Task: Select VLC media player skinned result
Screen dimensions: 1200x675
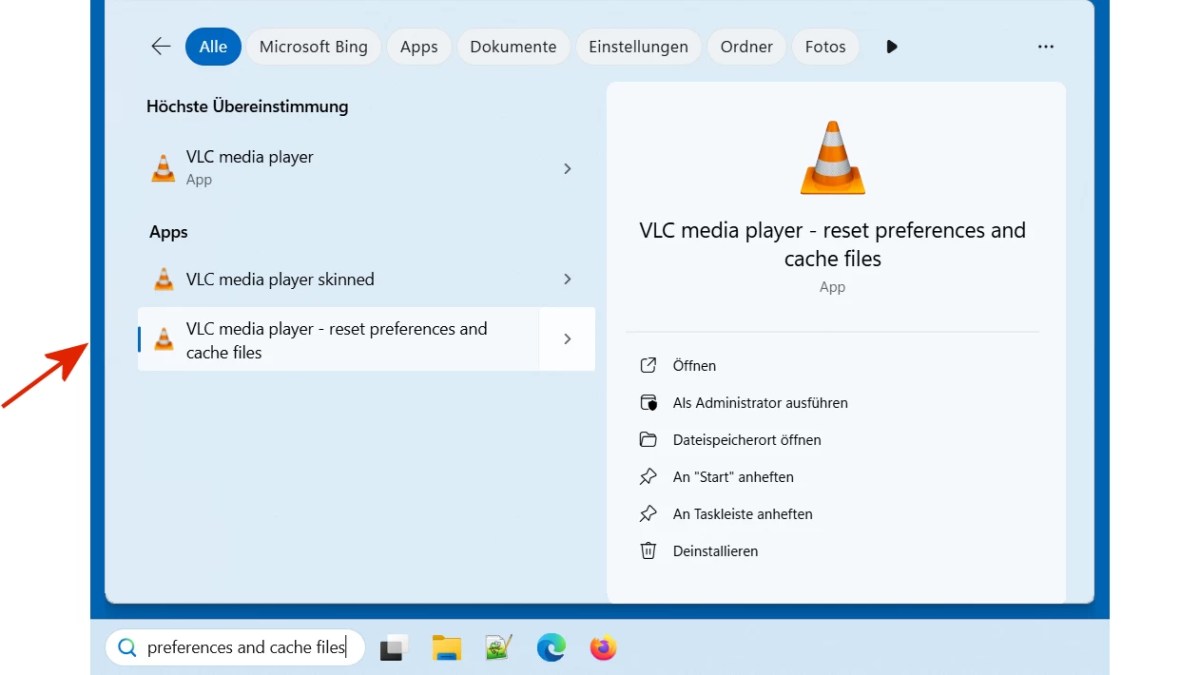Action: [x=366, y=280]
